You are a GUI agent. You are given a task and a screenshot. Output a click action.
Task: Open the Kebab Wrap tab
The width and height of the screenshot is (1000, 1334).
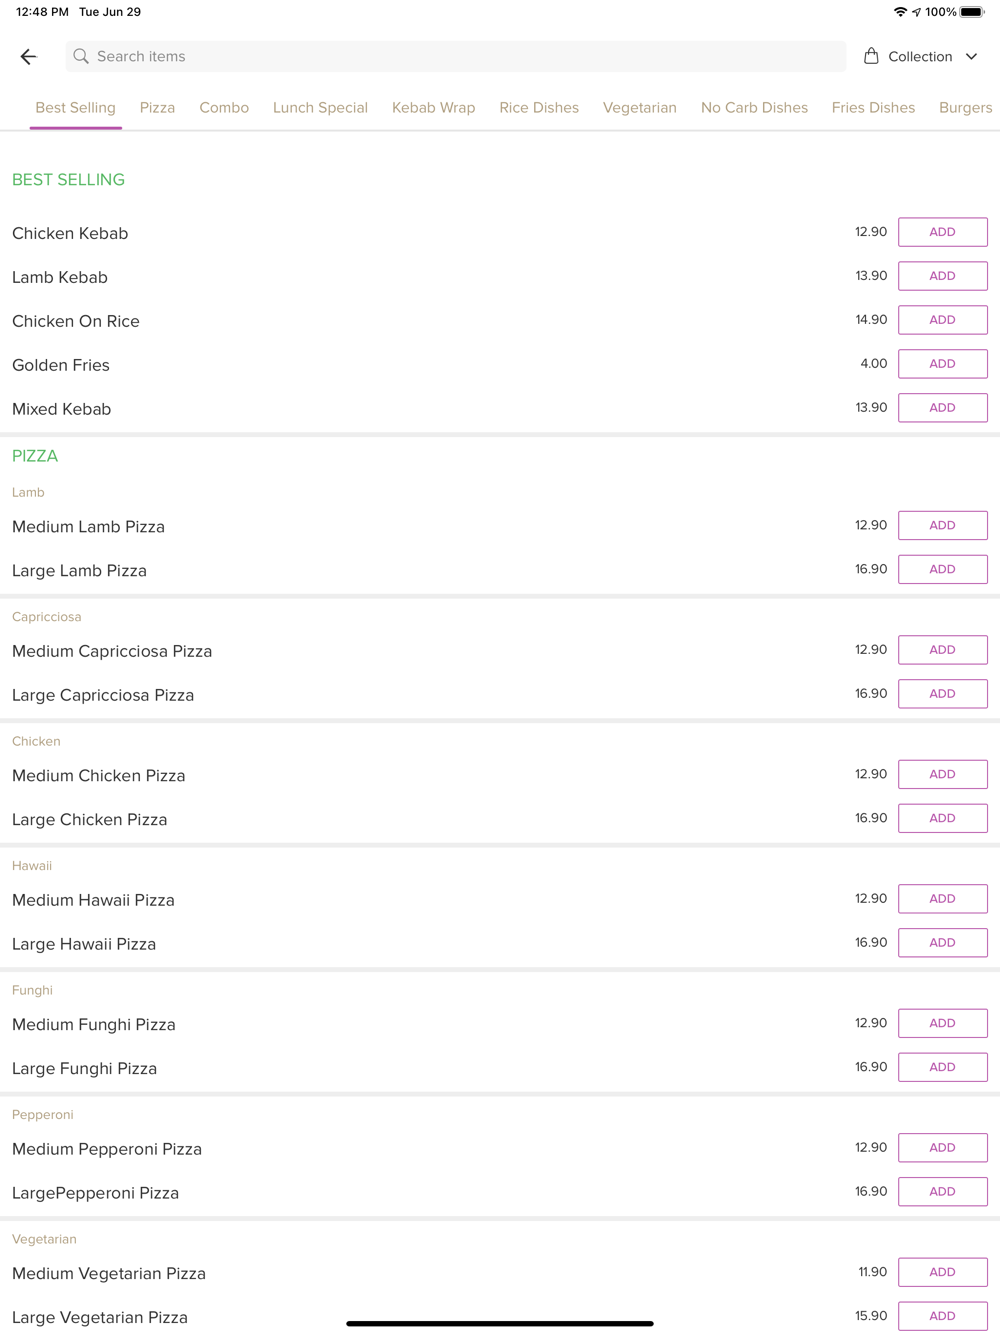(433, 108)
